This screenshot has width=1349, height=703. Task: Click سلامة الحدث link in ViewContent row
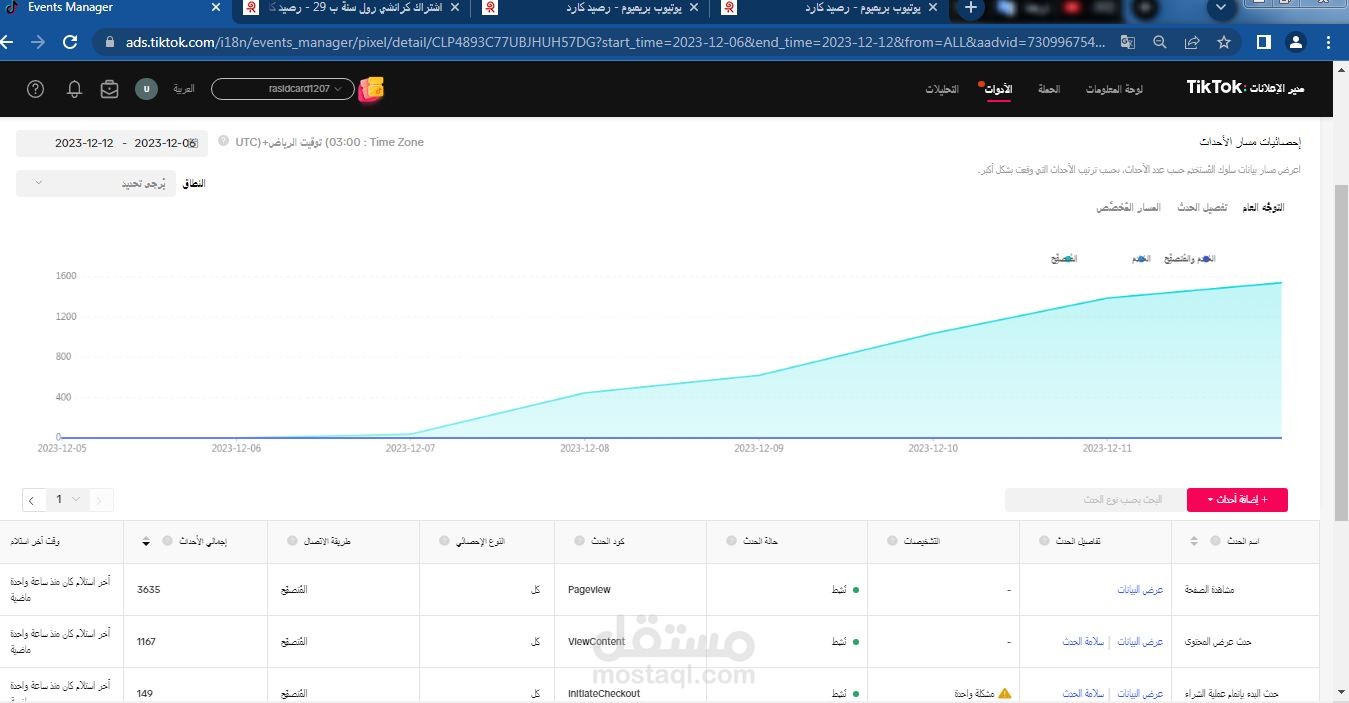click(1083, 641)
